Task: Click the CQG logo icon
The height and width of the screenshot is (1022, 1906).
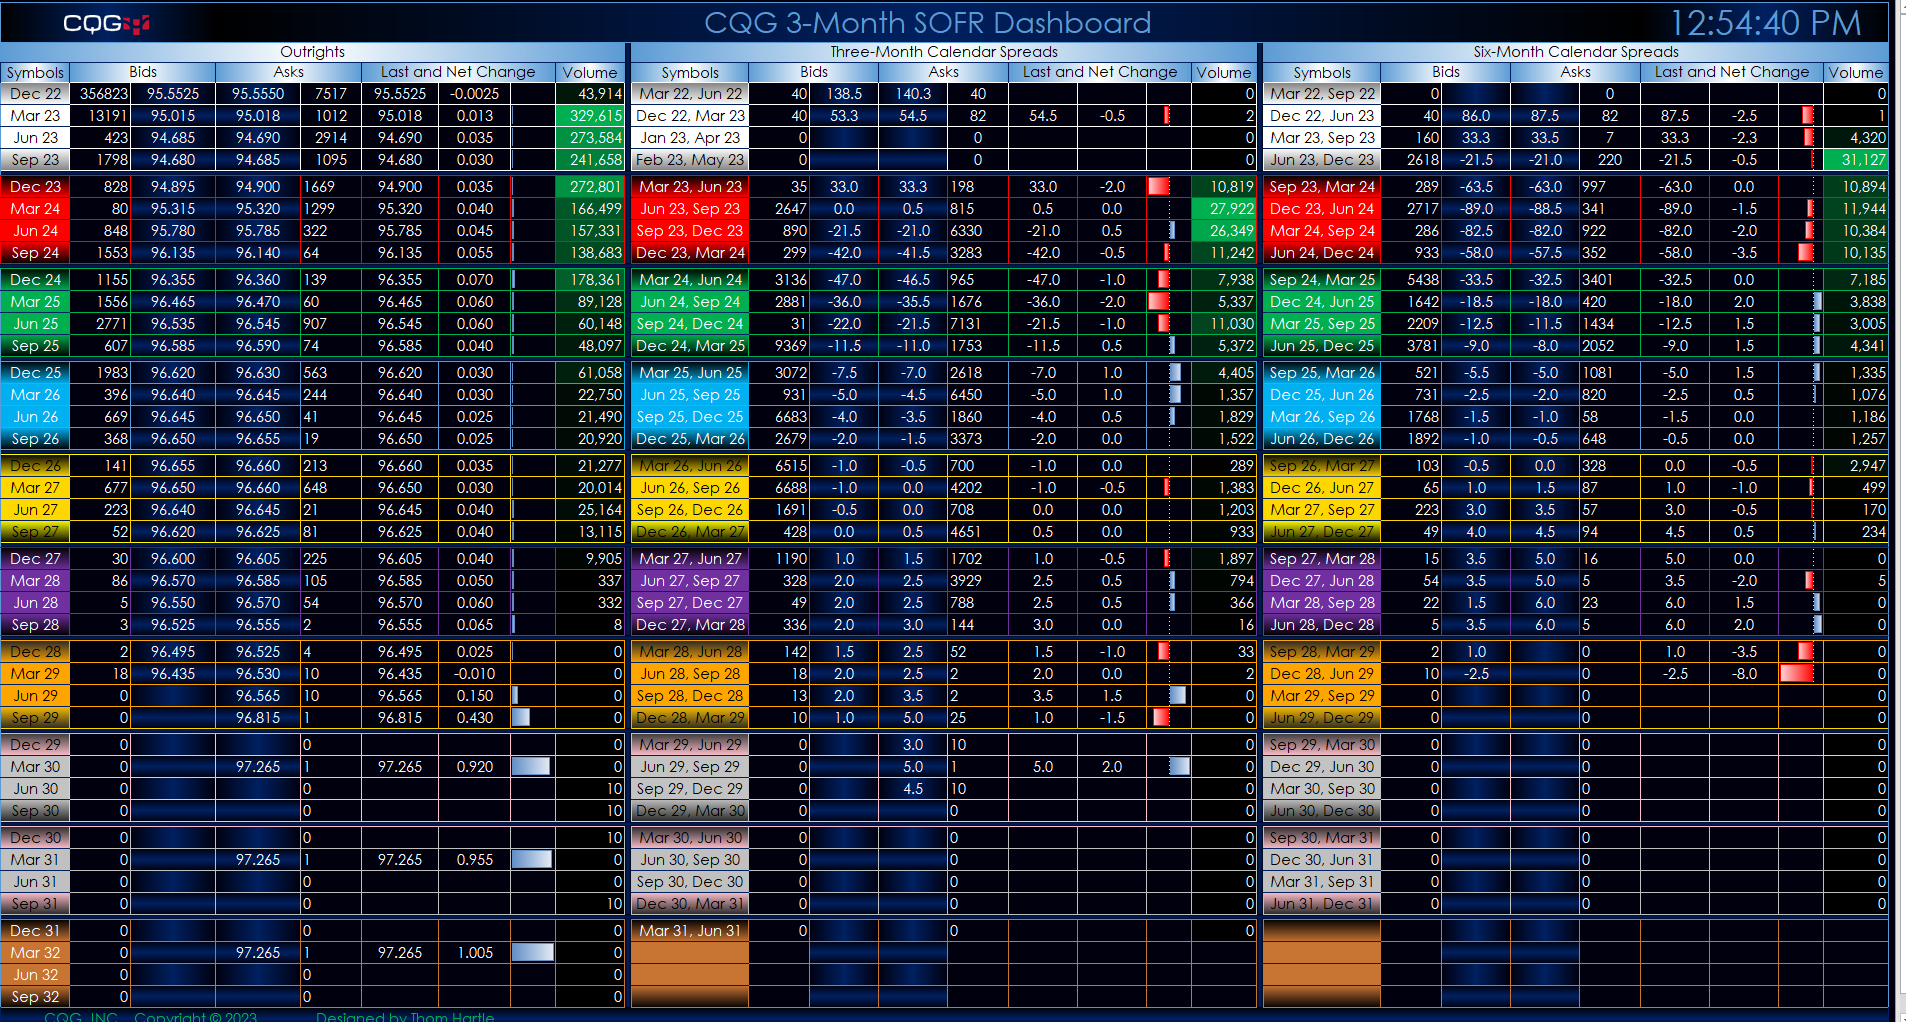Action: click(106, 23)
